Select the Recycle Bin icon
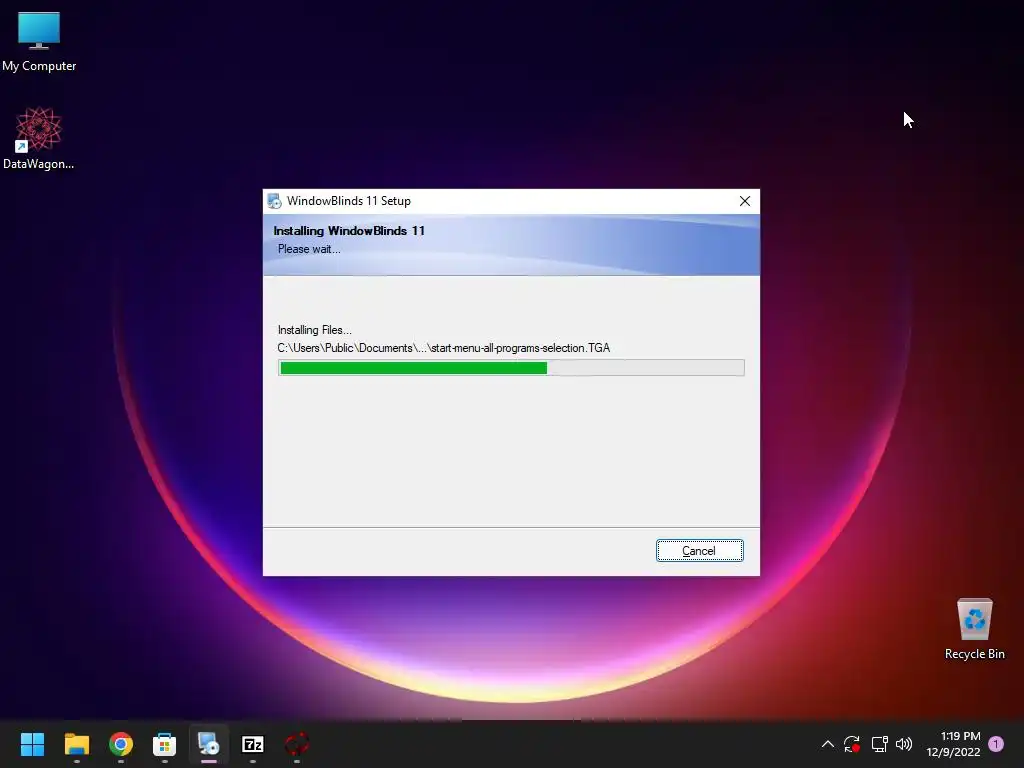 974,630
